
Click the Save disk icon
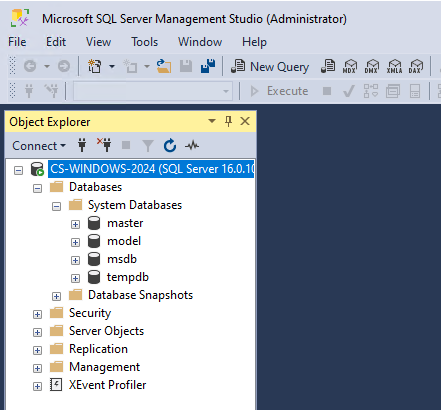(186, 66)
